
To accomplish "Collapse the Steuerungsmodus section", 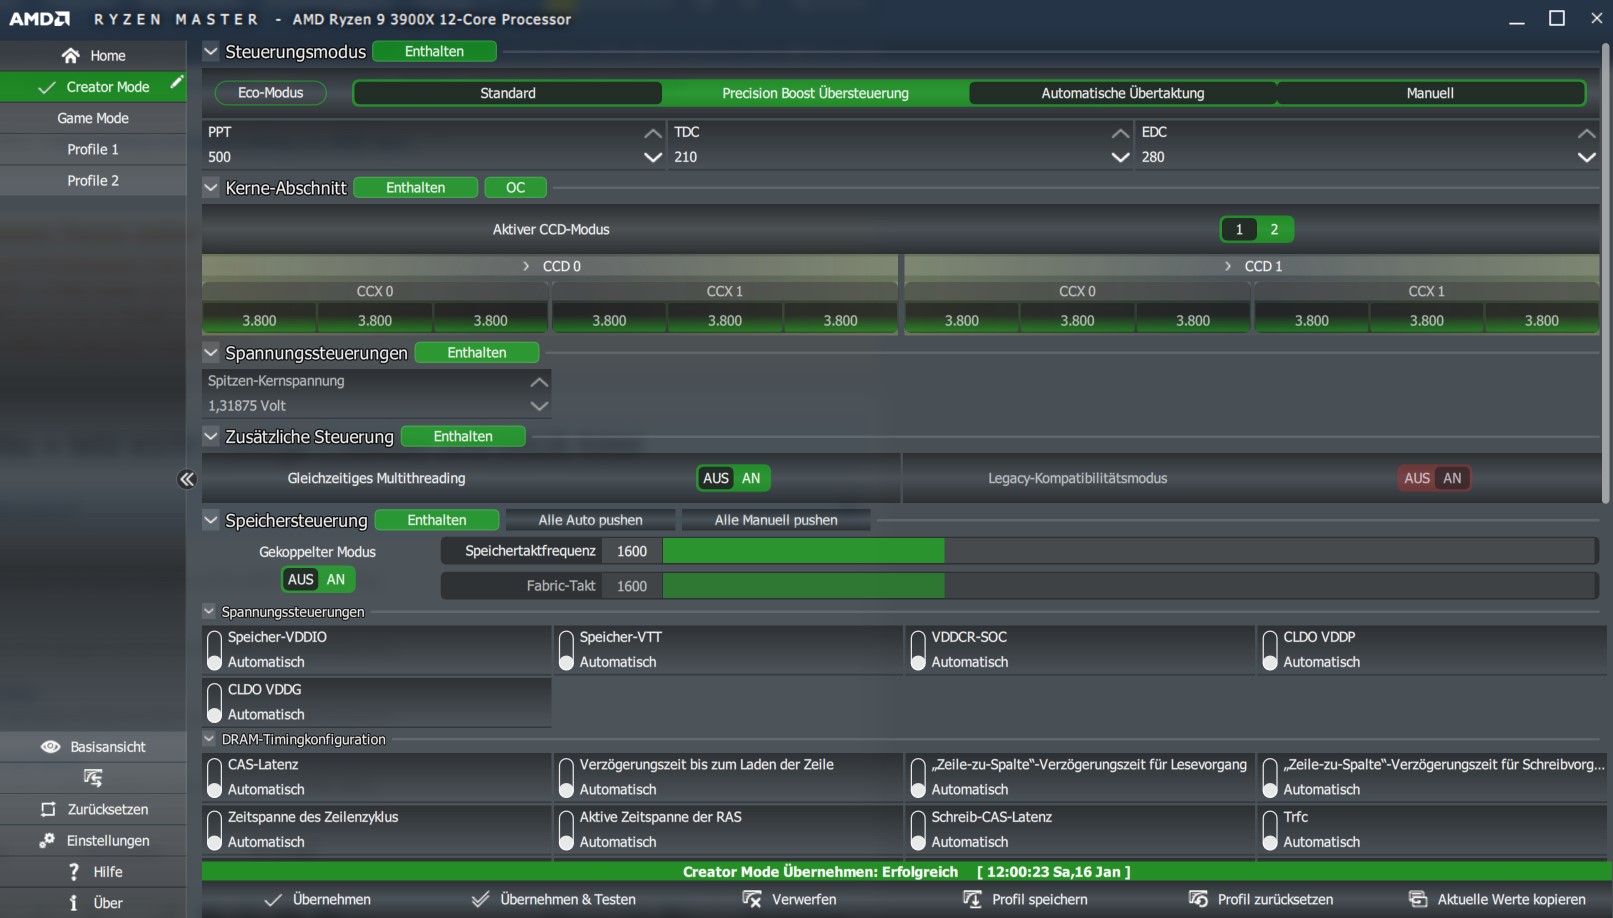I will pyautogui.click(x=211, y=51).
